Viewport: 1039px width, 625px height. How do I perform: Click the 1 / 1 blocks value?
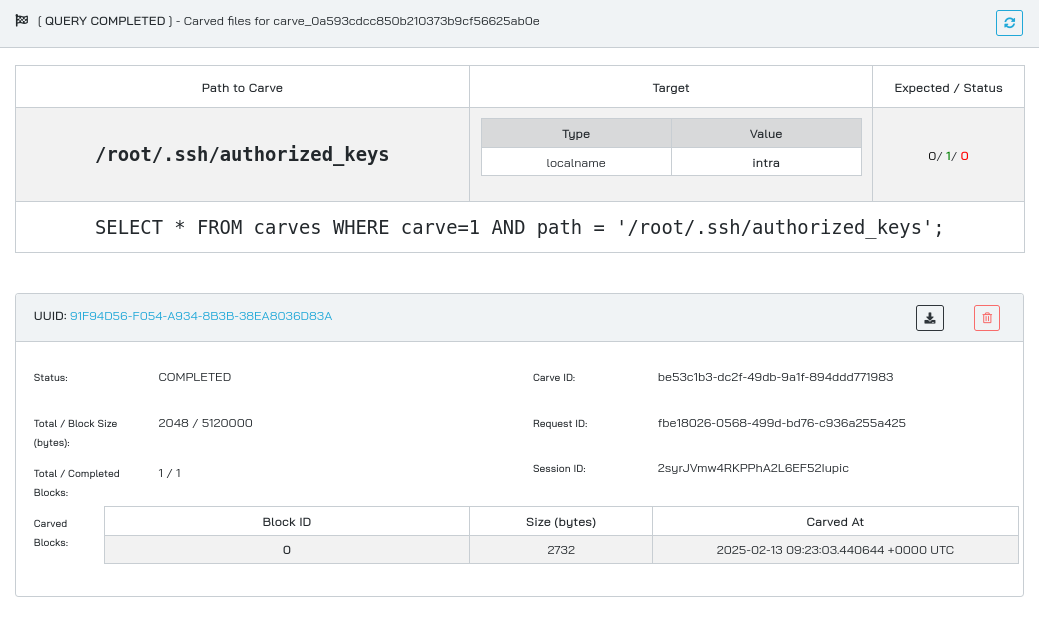(170, 473)
